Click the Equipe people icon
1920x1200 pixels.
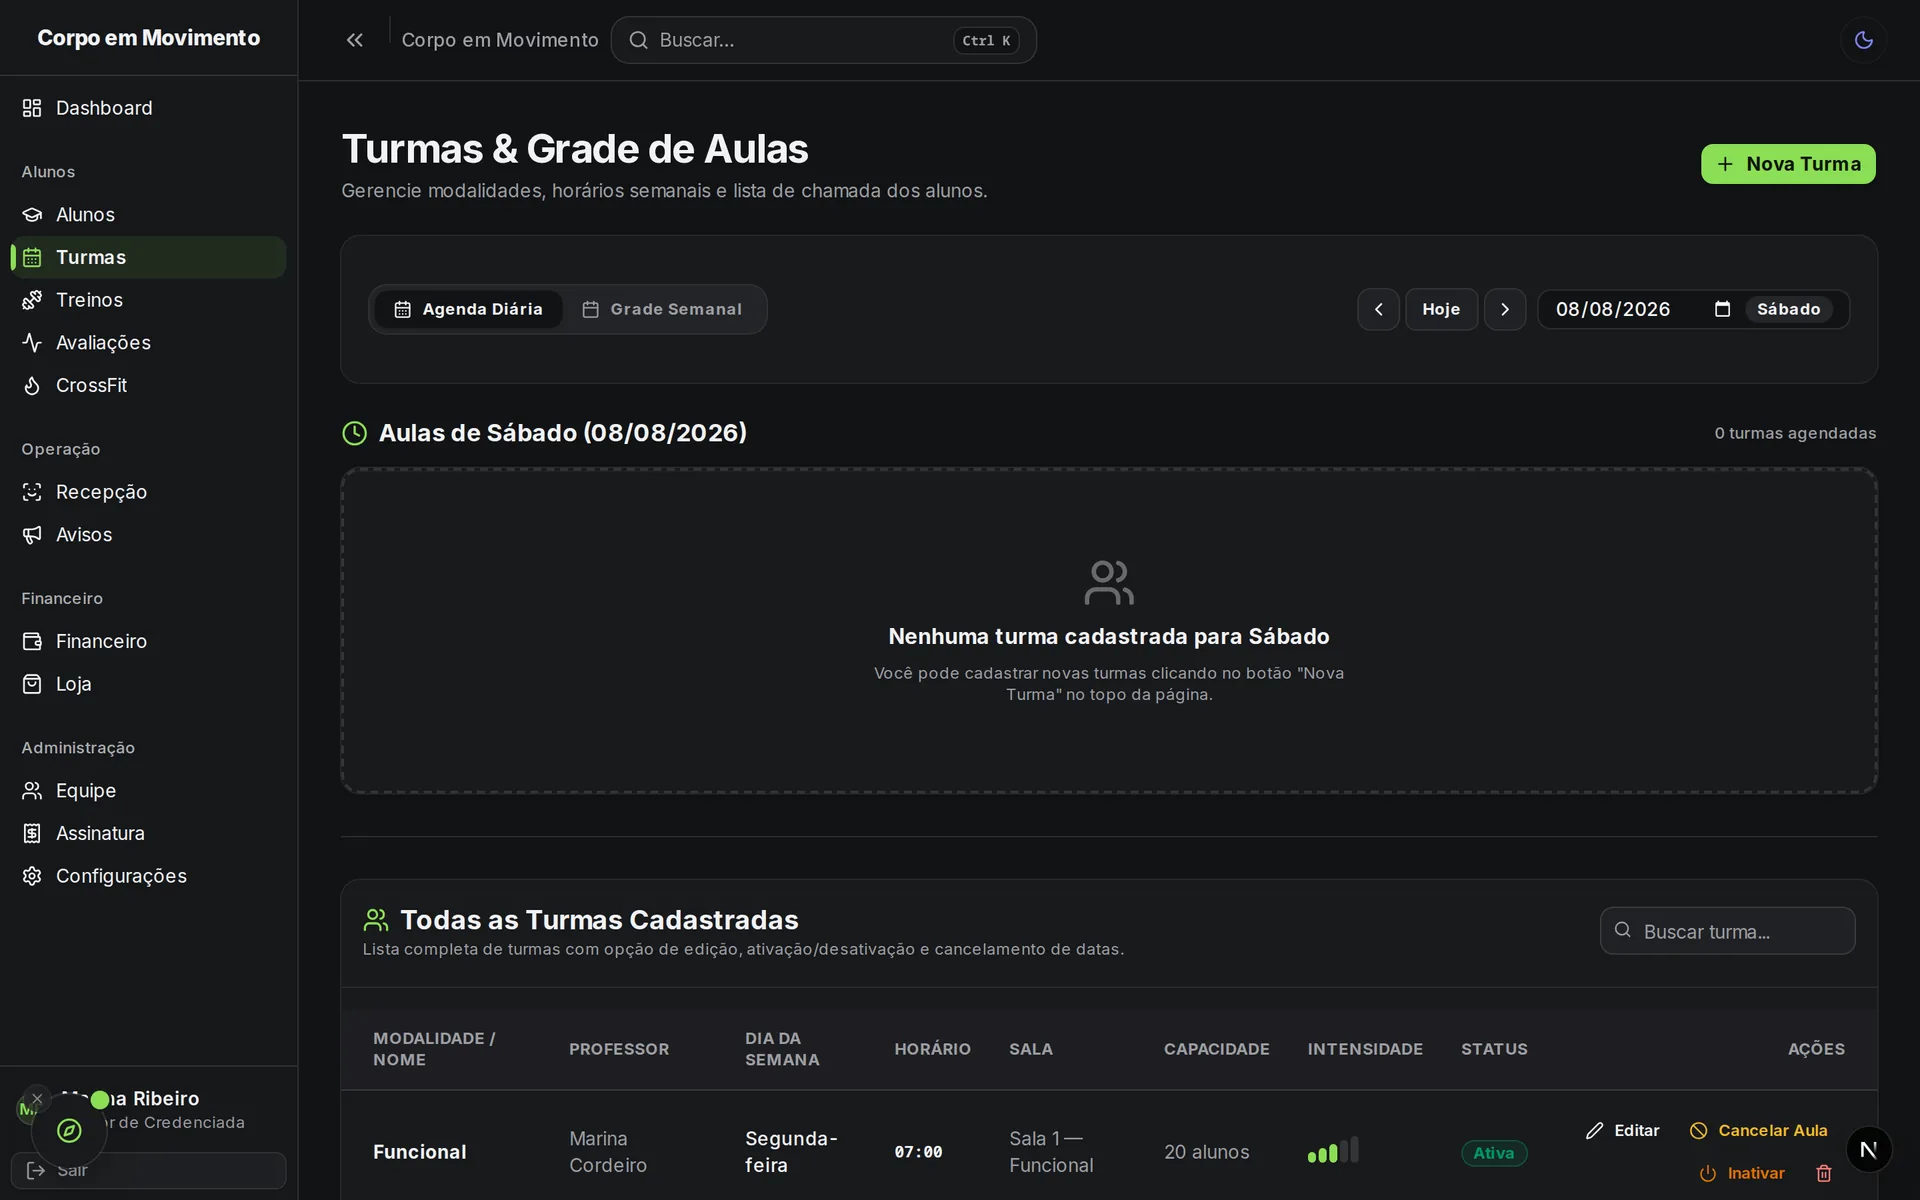32,791
